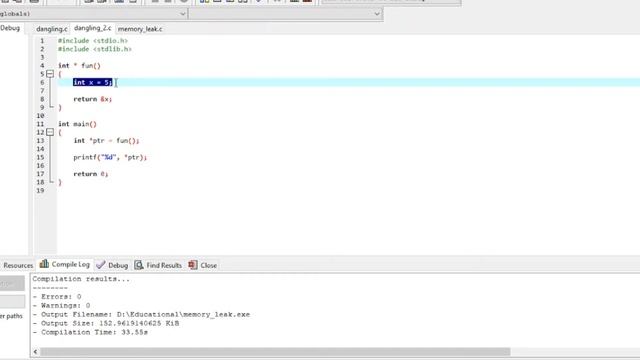Click the Output Size log entry
640x360 pixels.
click(106, 324)
